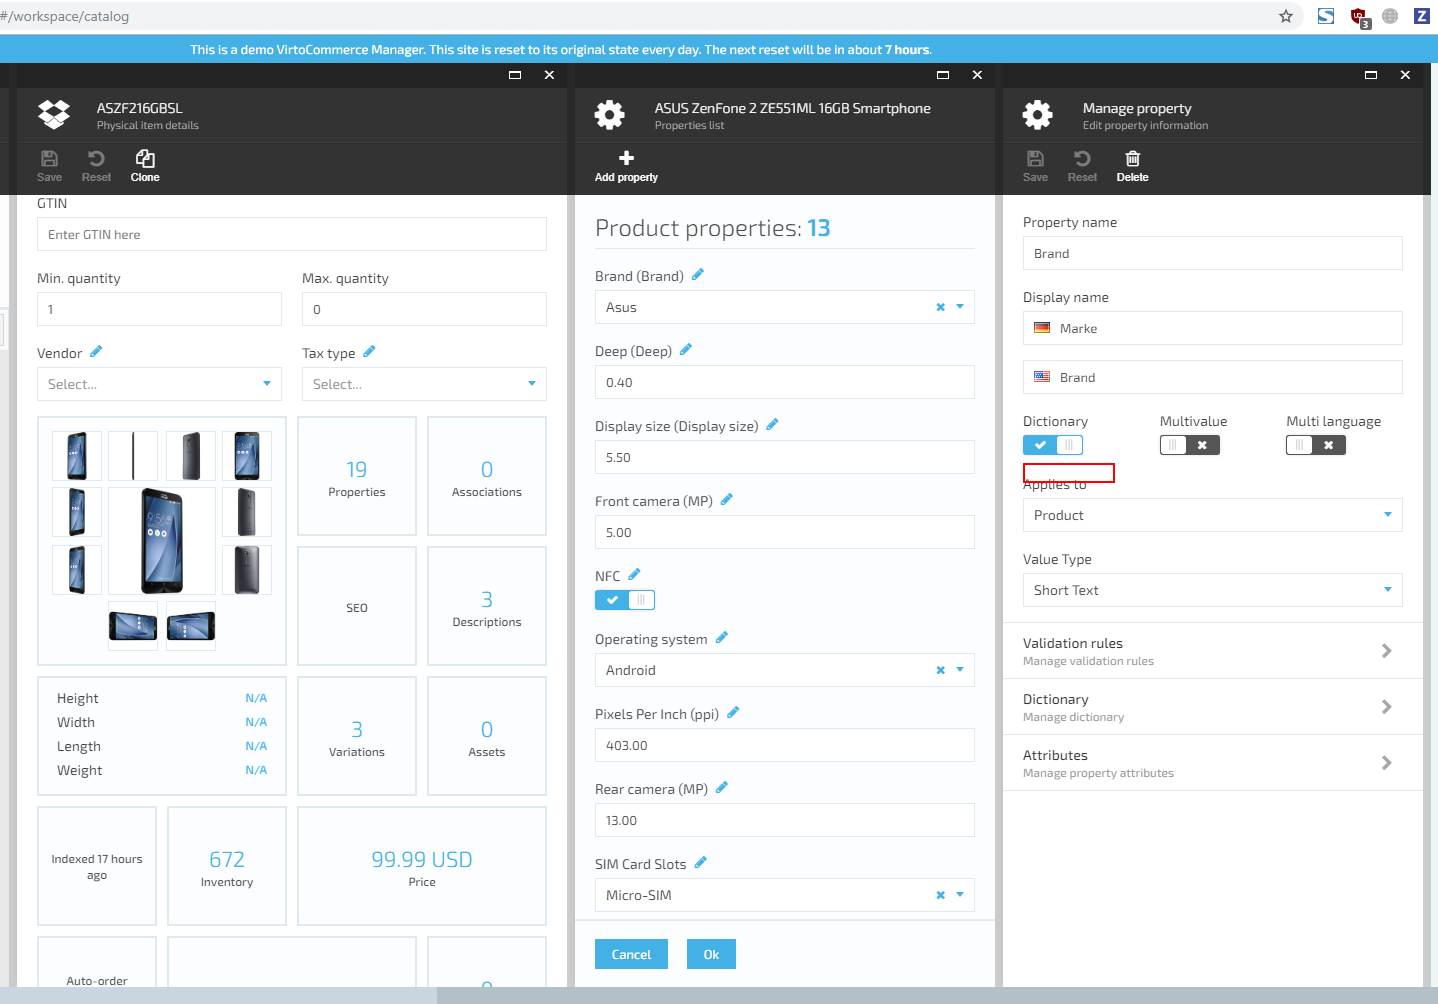Enable the Multivalue option
The height and width of the screenshot is (1004, 1438).
tap(1171, 444)
